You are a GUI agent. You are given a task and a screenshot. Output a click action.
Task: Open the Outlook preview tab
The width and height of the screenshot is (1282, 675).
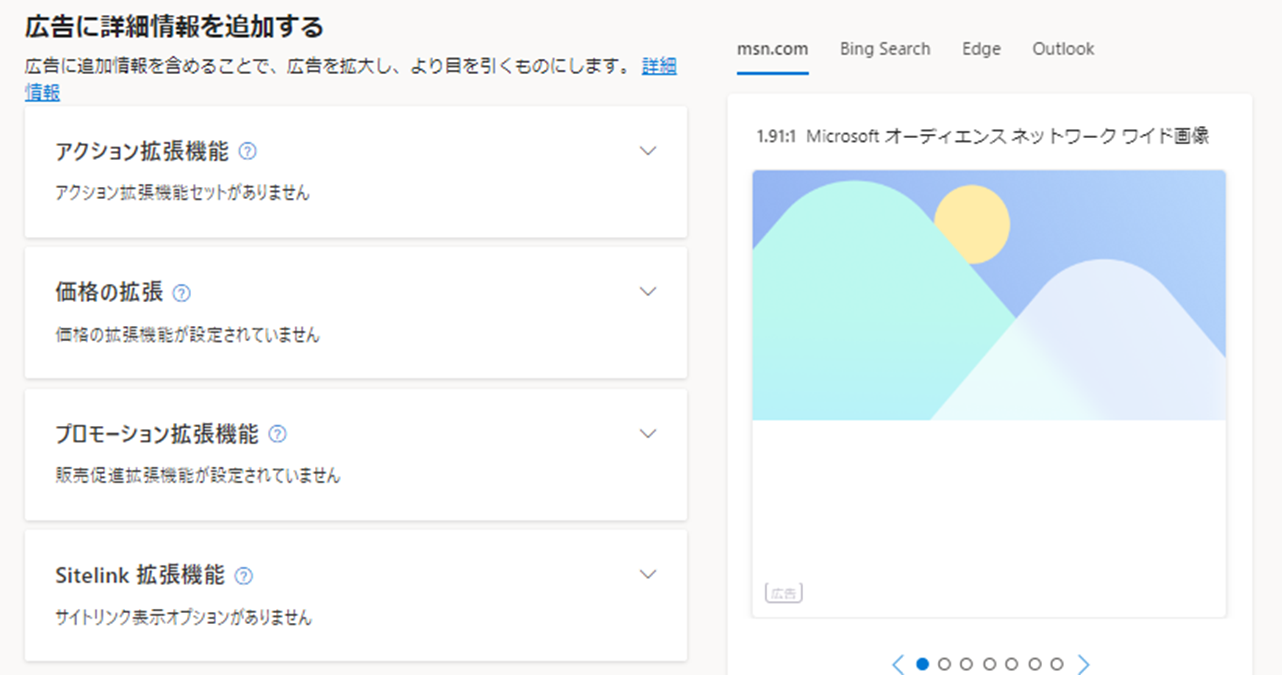pos(1063,49)
